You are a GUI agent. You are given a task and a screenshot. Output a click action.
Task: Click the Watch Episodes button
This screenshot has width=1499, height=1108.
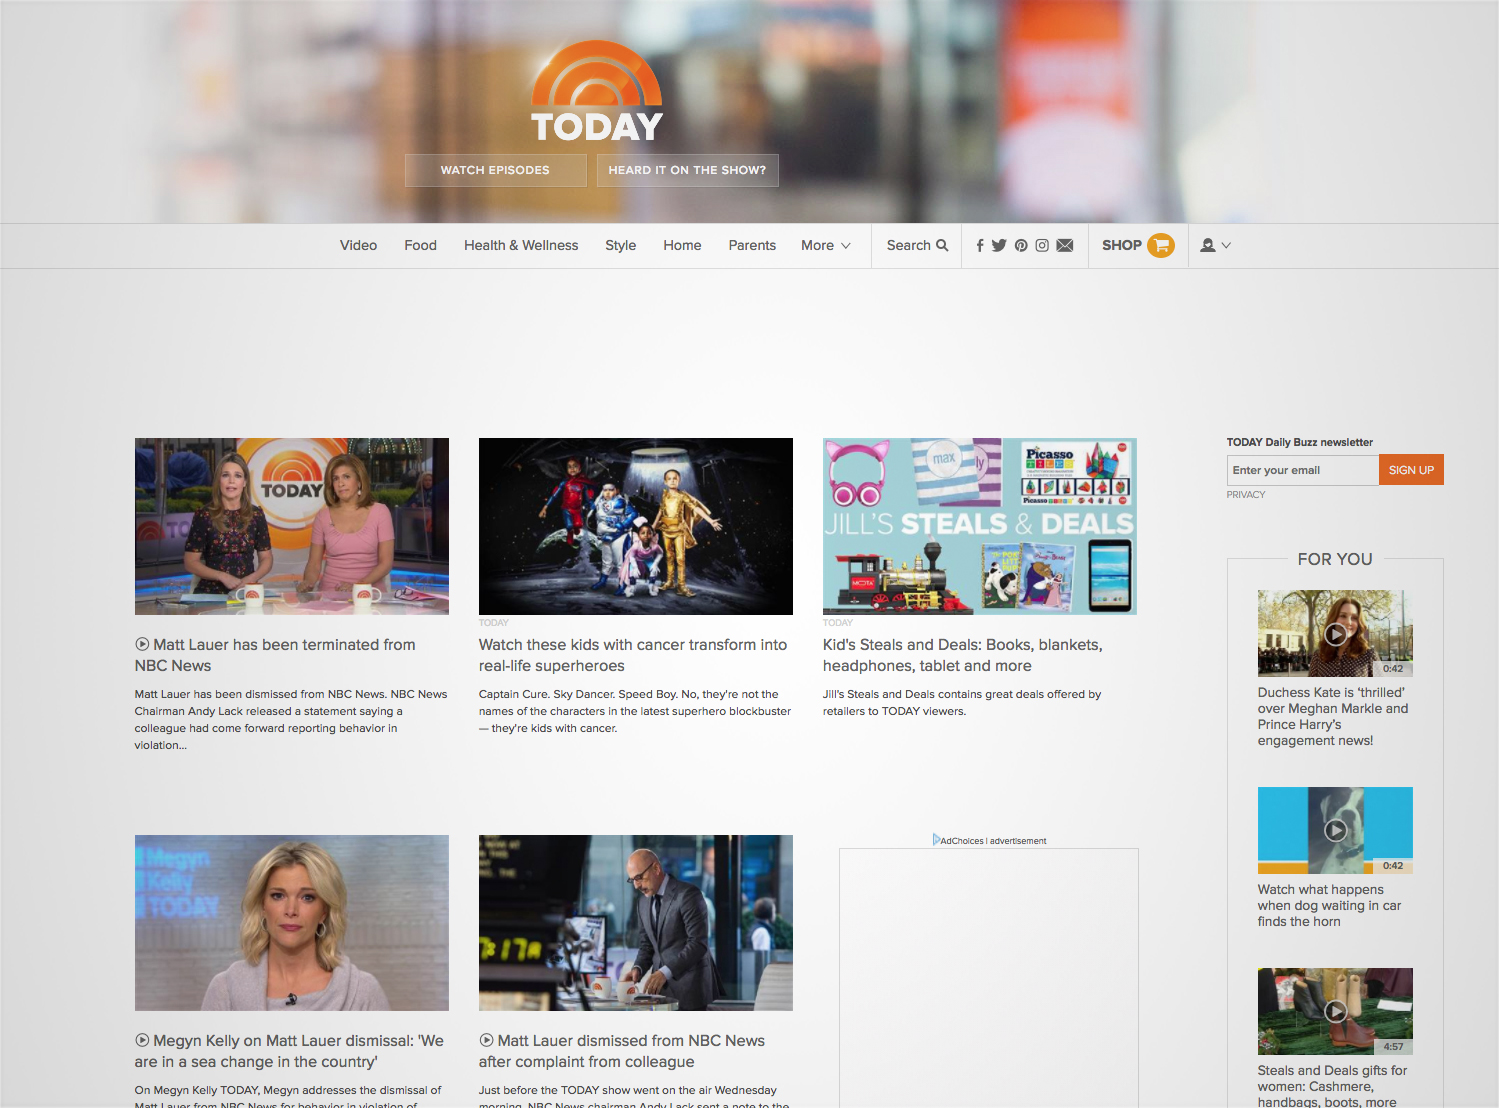tap(495, 170)
